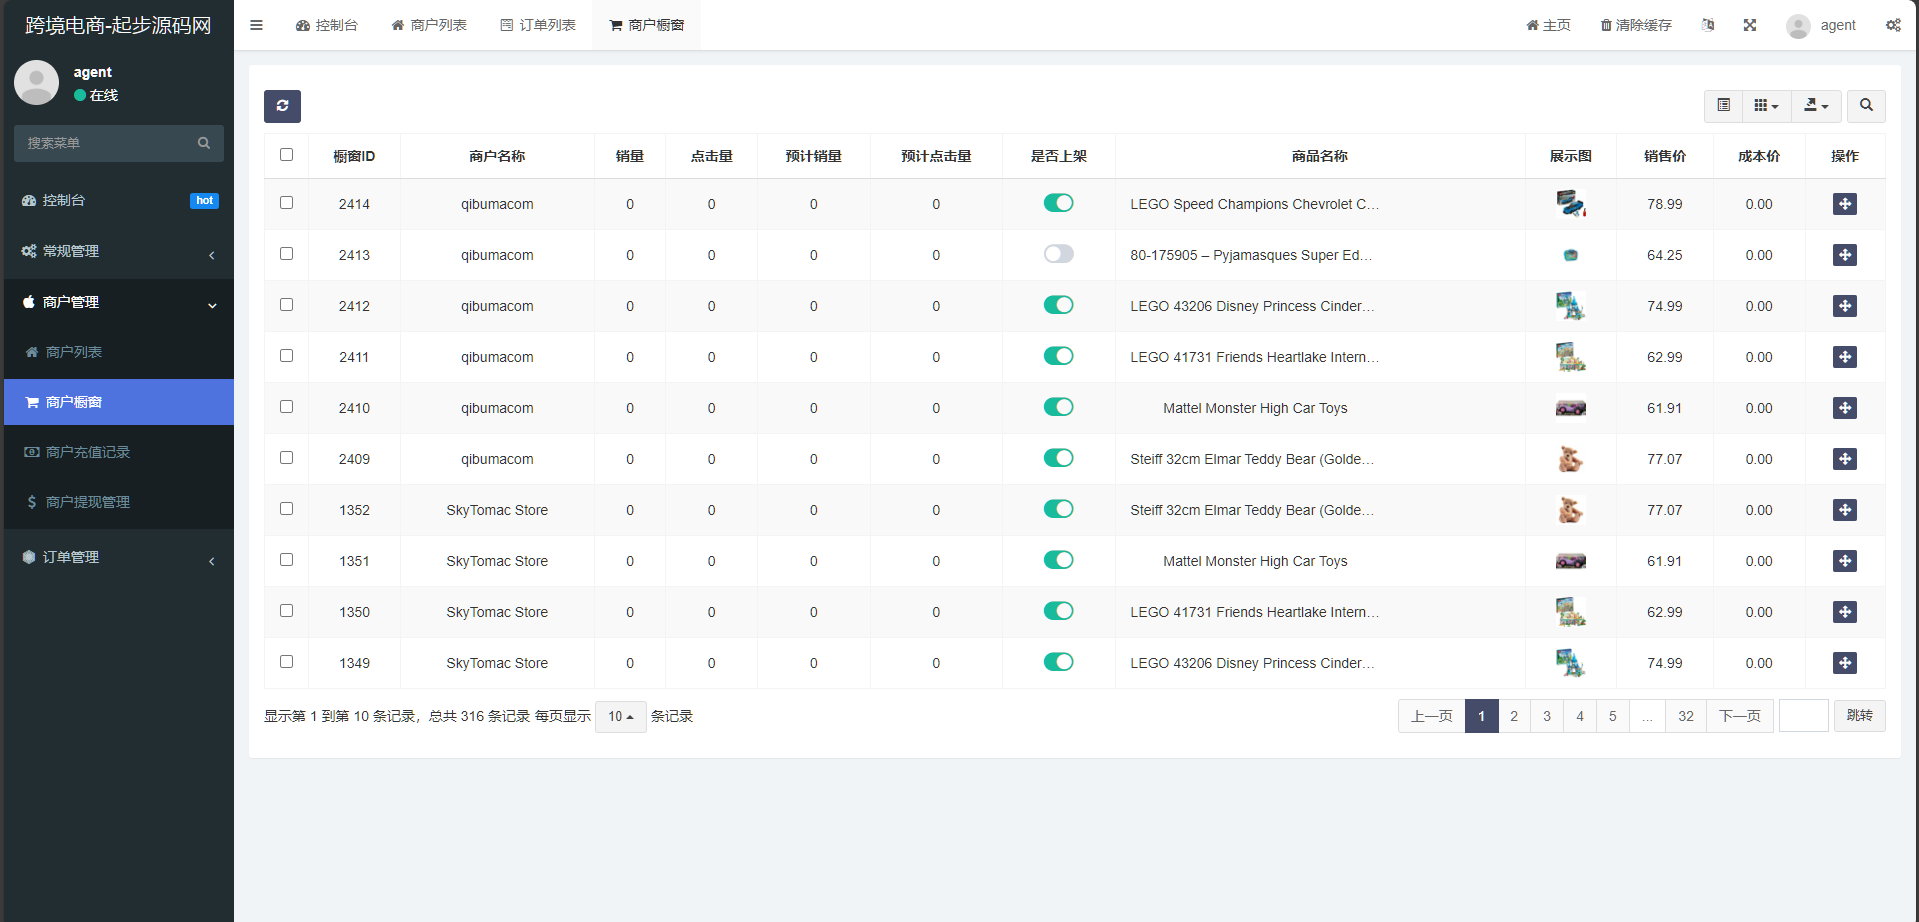This screenshot has height=922, width=1919.
Task: Check the select-all checkbox in table header
Action: [287, 155]
